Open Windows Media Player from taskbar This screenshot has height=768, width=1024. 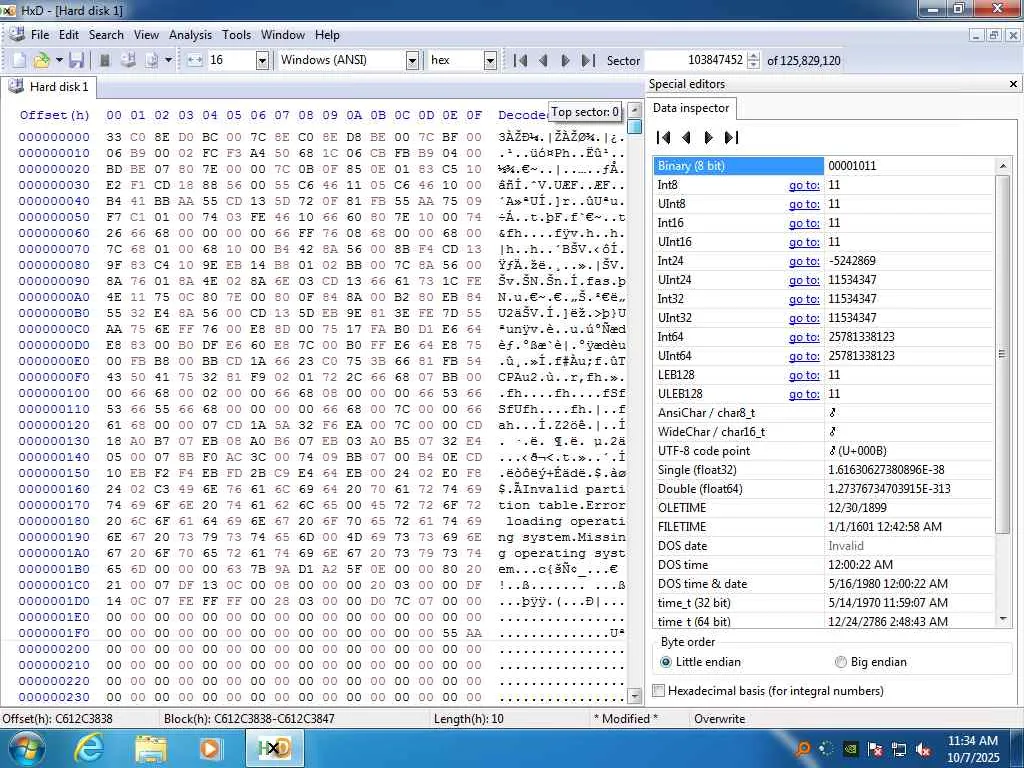point(210,748)
